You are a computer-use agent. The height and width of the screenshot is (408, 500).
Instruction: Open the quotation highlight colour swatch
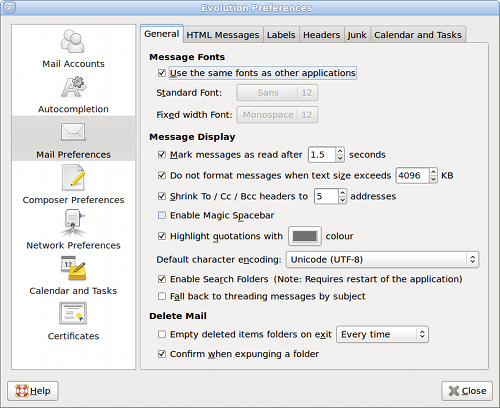[x=305, y=236]
